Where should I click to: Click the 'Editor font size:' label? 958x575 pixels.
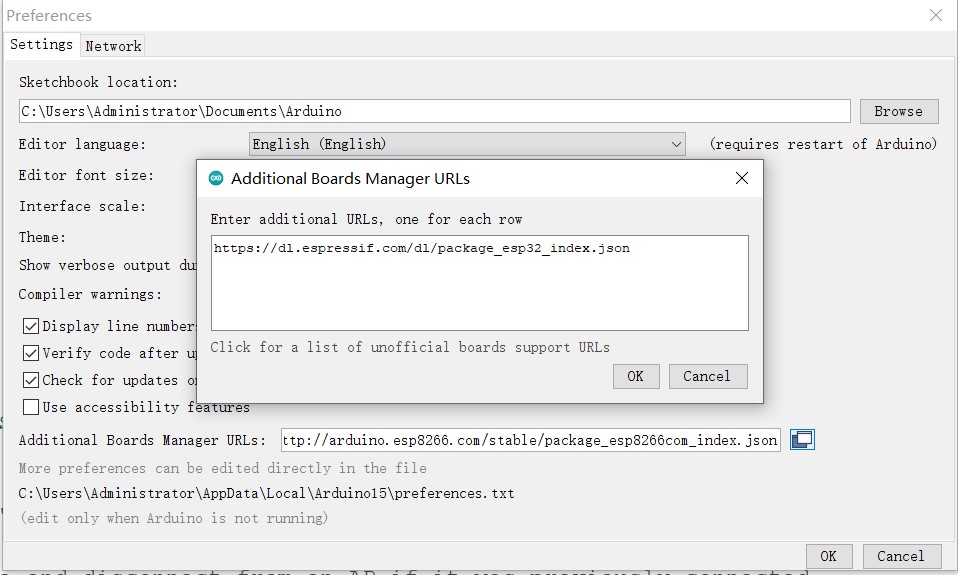86,175
